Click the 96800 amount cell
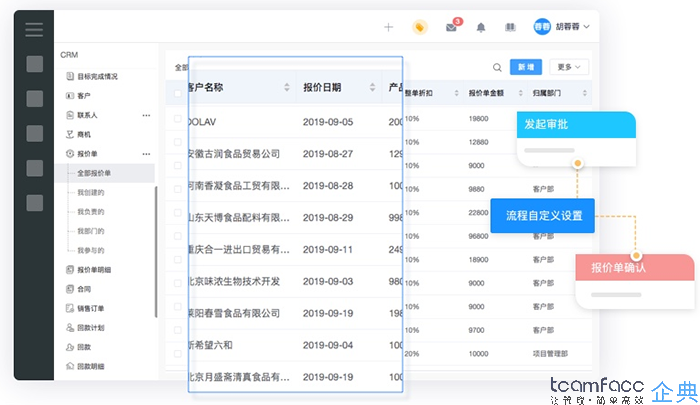Screen dimensions: 700x405 coord(478,236)
